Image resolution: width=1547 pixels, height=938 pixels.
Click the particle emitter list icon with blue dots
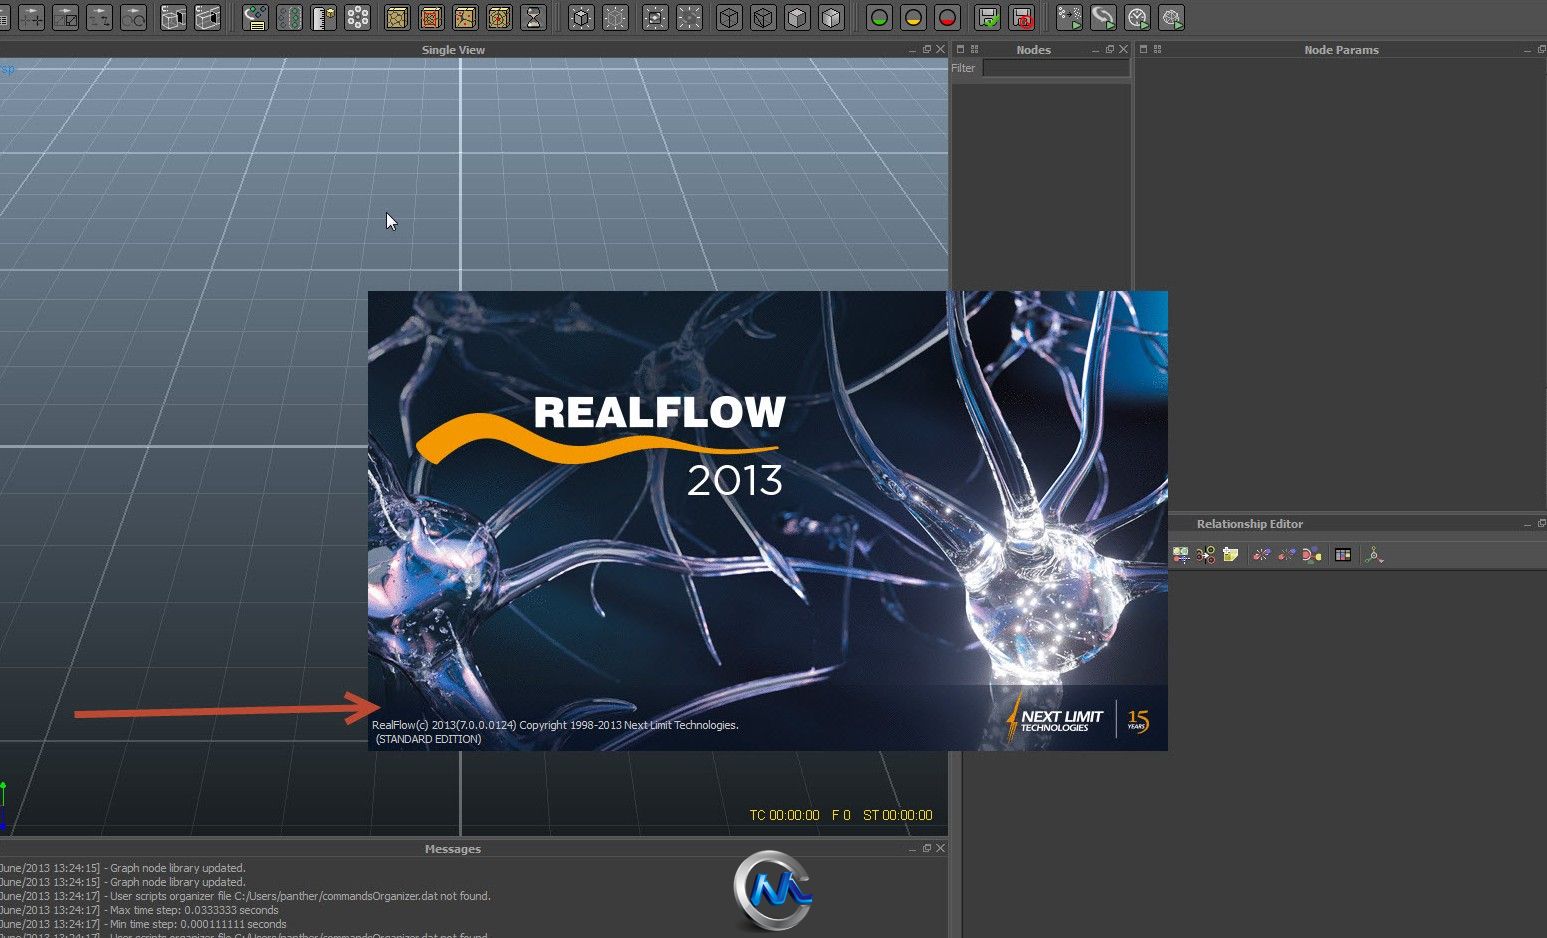[x=255, y=17]
